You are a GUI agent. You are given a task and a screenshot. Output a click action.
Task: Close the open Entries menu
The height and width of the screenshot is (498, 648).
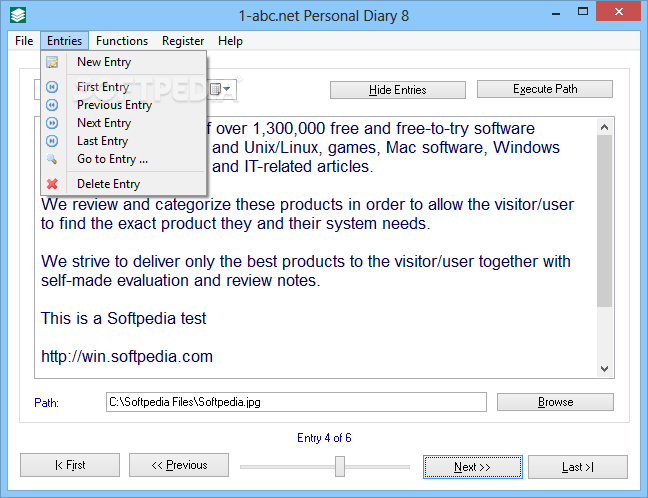pos(64,41)
